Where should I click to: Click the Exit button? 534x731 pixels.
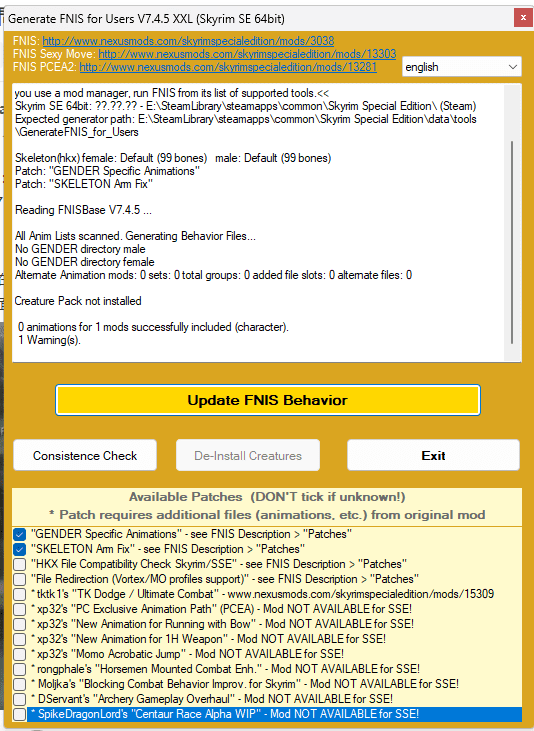coord(433,455)
